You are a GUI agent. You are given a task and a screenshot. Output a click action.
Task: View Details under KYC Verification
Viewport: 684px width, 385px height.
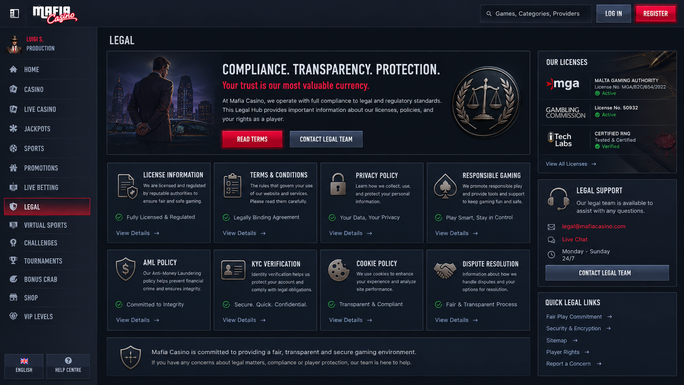click(x=244, y=320)
